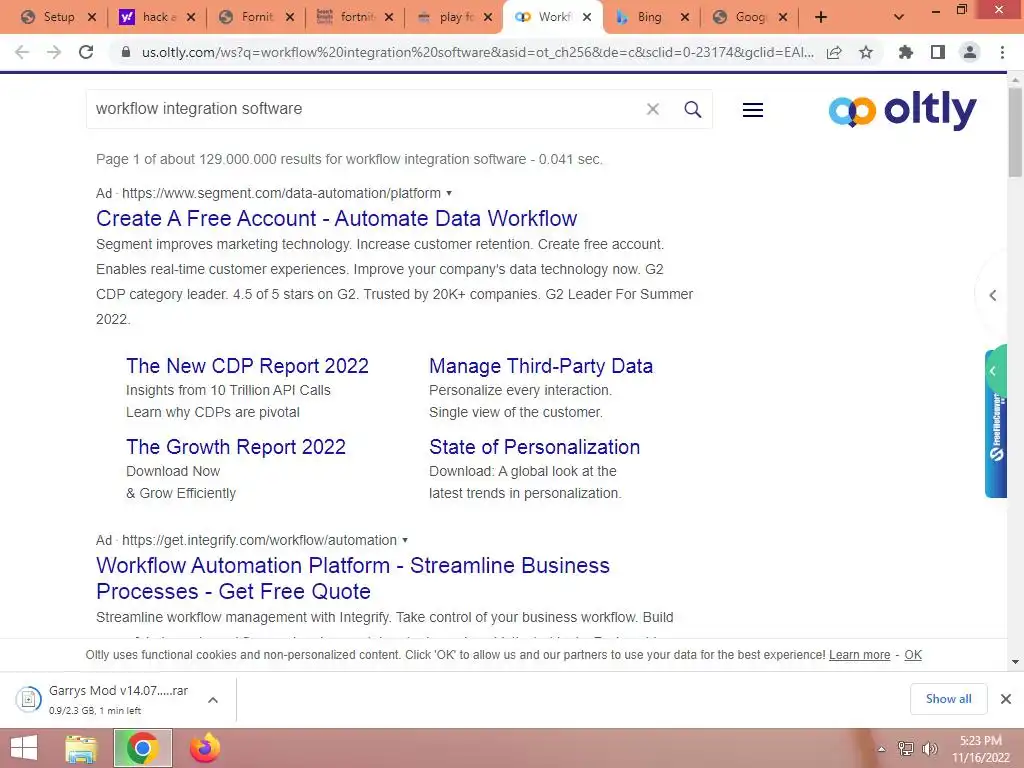Expand the integrify.com ad URL dropdown arrow
1024x768 pixels.
pos(405,540)
